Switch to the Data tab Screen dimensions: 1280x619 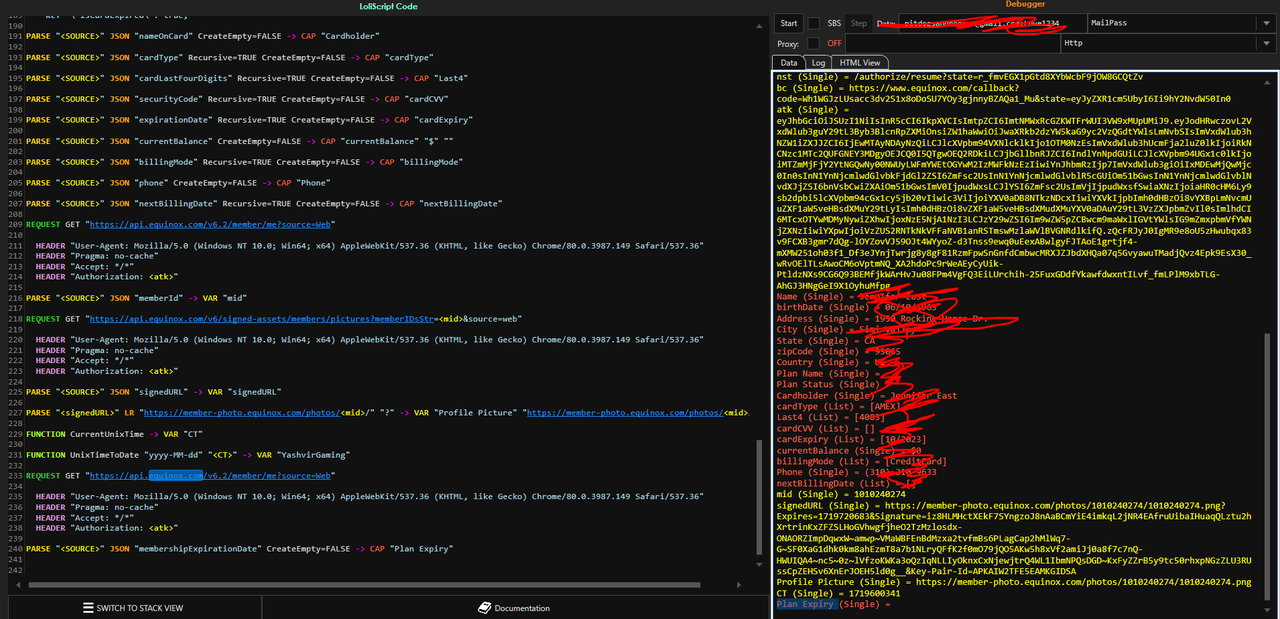click(789, 62)
